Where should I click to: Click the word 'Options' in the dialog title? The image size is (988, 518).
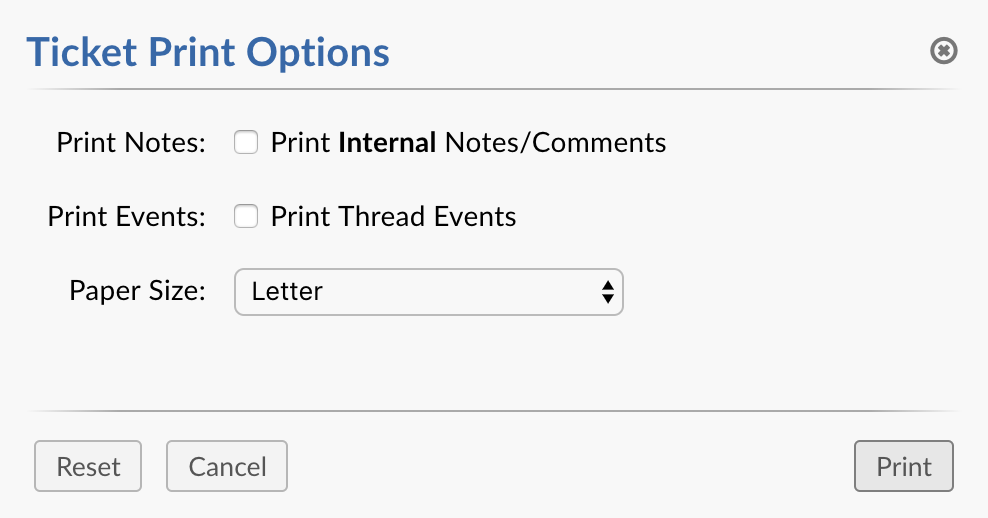[318, 54]
